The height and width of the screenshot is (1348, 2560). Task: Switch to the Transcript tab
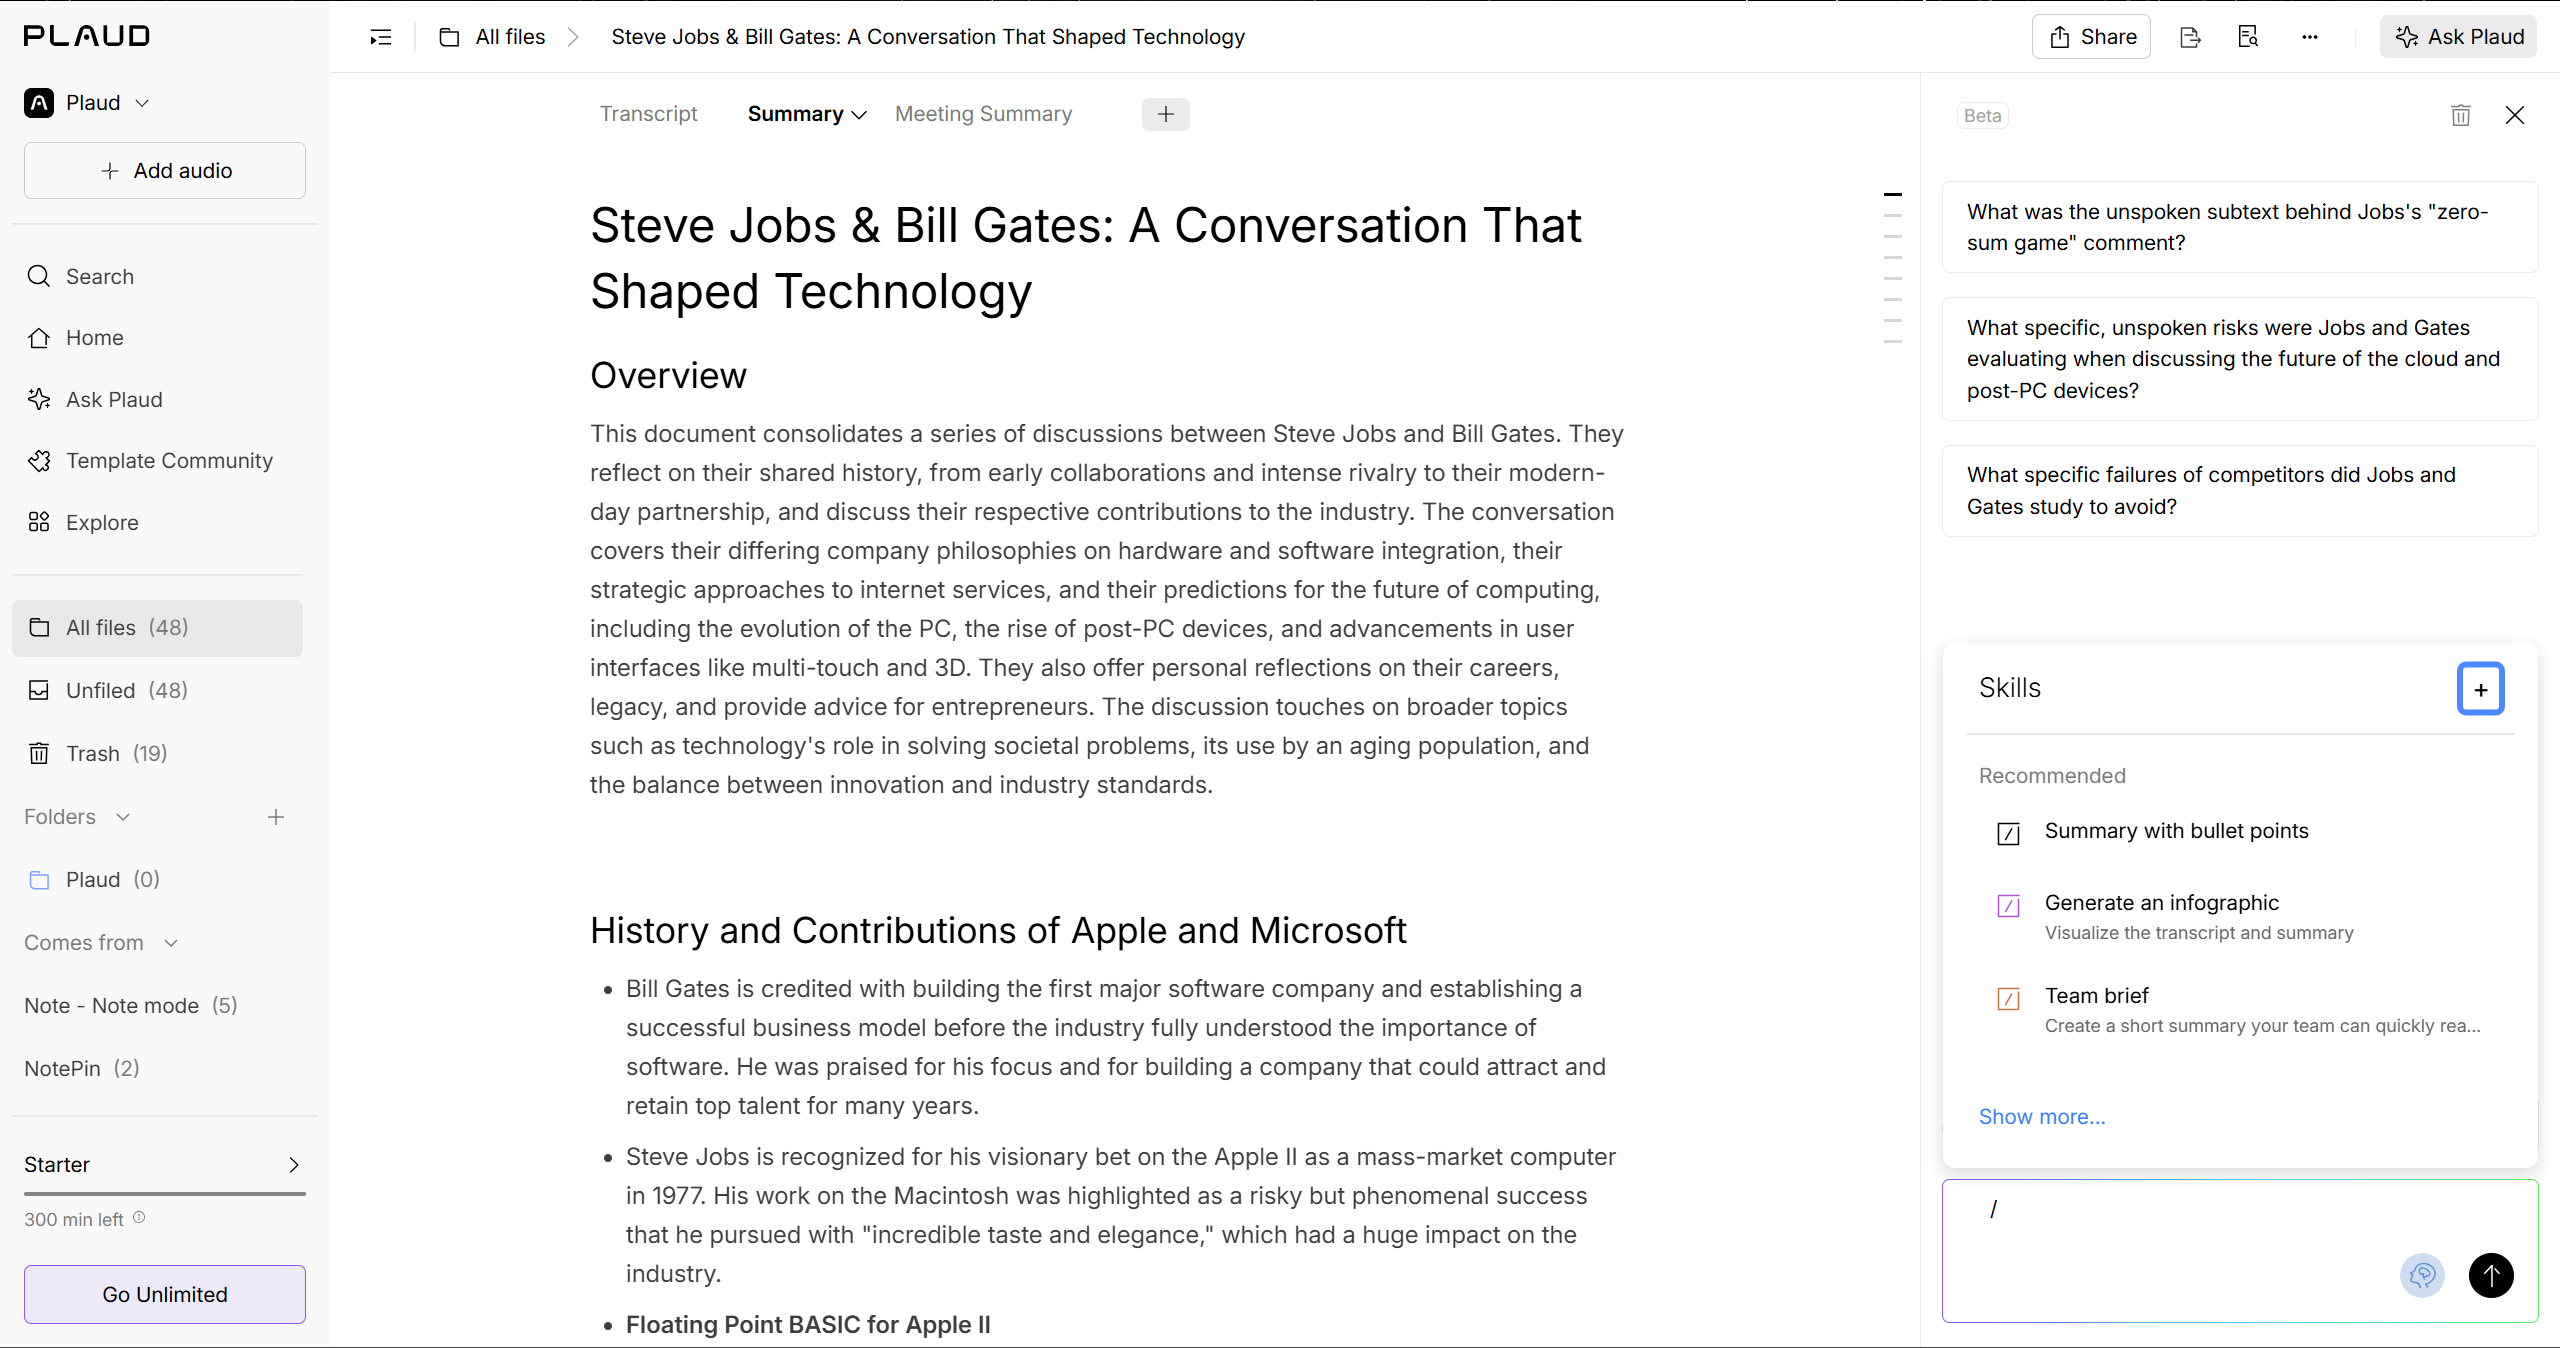pyautogui.click(x=648, y=114)
